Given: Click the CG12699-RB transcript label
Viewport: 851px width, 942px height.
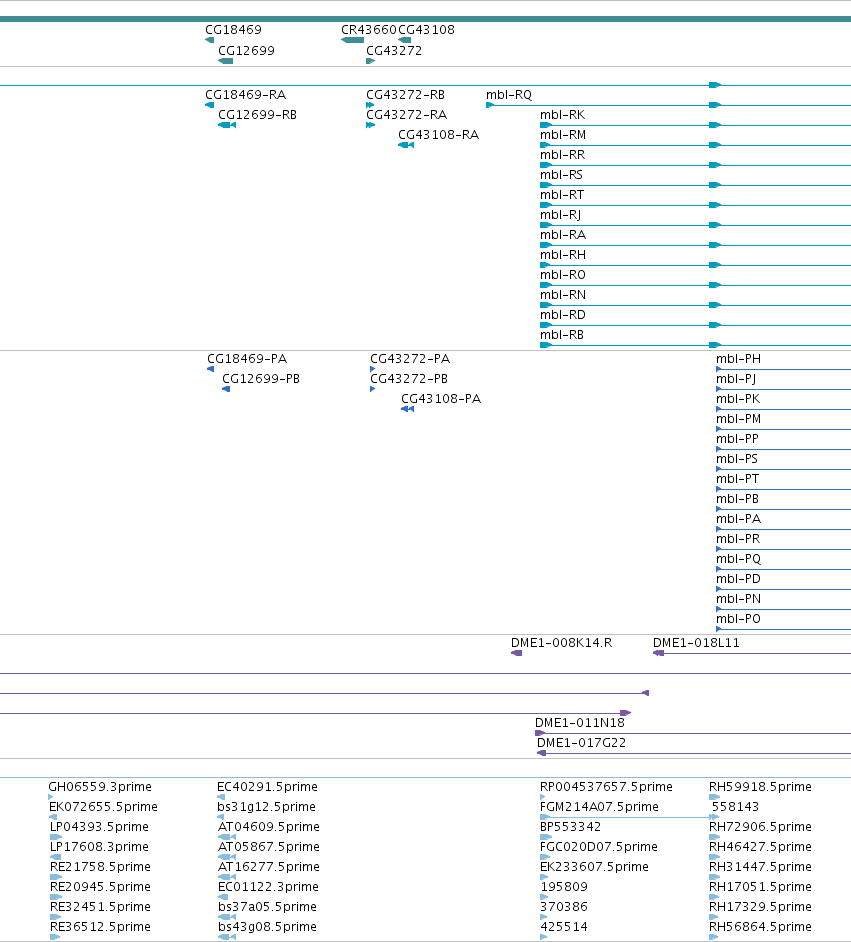Looking at the screenshot, I should pyautogui.click(x=258, y=114).
